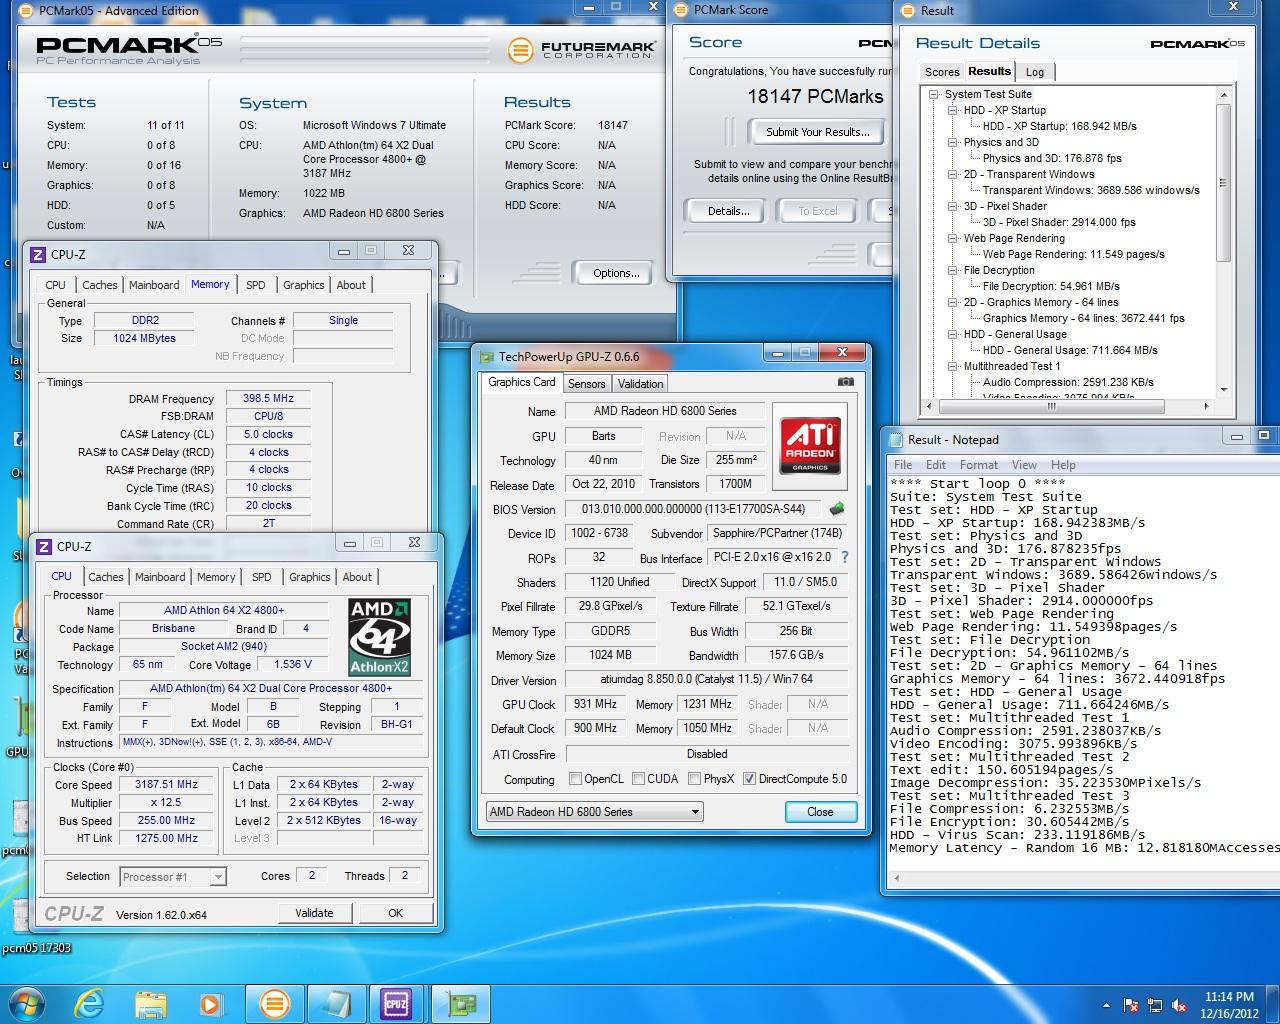Open Processor #1 selection dropdown in CPU-Z
The image size is (1280, 1024).
[x=173, y=877]
